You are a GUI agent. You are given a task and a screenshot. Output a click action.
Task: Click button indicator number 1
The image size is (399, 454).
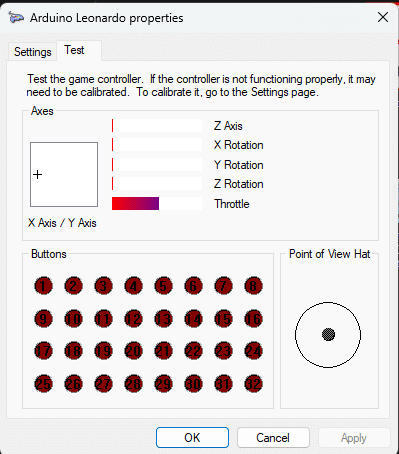43,286
